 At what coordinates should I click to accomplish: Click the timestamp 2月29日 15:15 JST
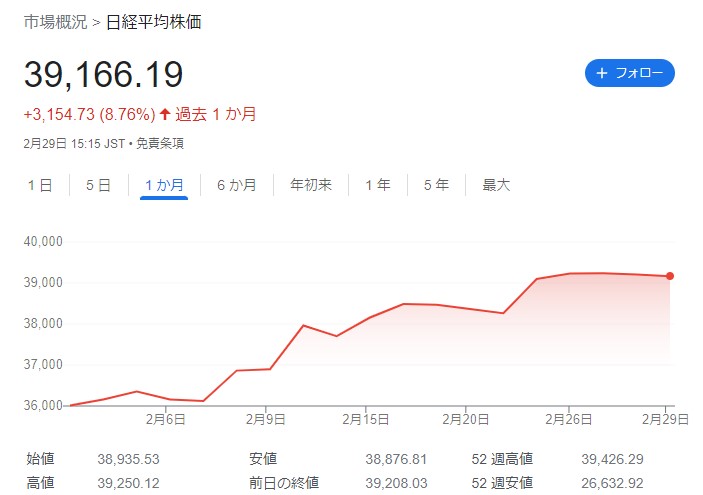tap(74, 143)
